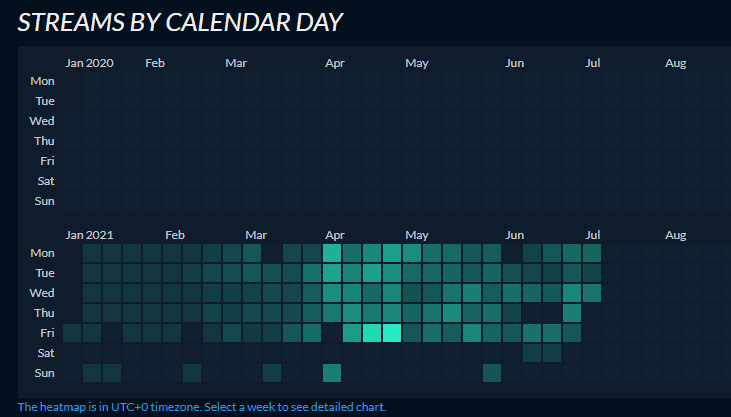Select the isolated Thursday cell in late June 2021

(x=572, y=313)
